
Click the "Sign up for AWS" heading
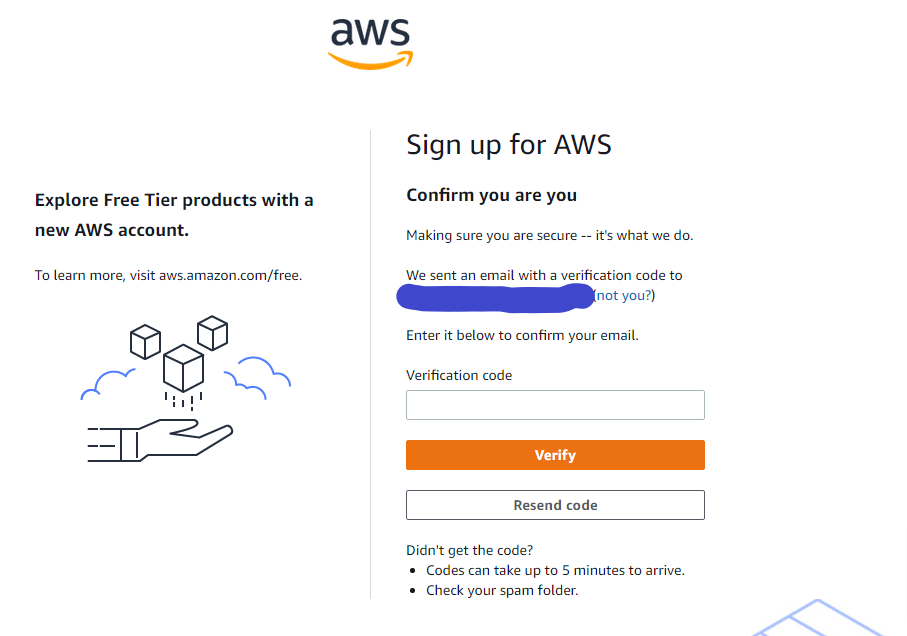click(509, 145)
